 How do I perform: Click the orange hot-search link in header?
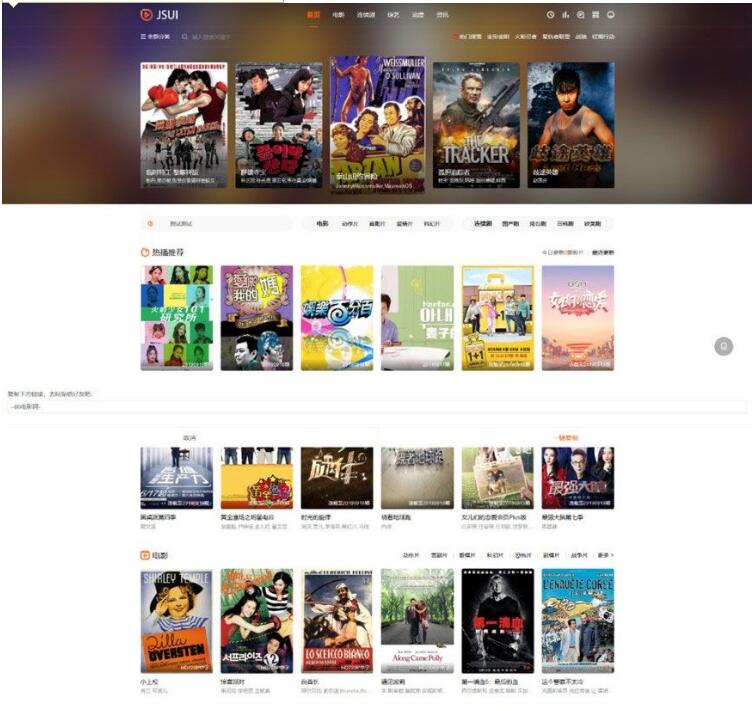[467, 36]
